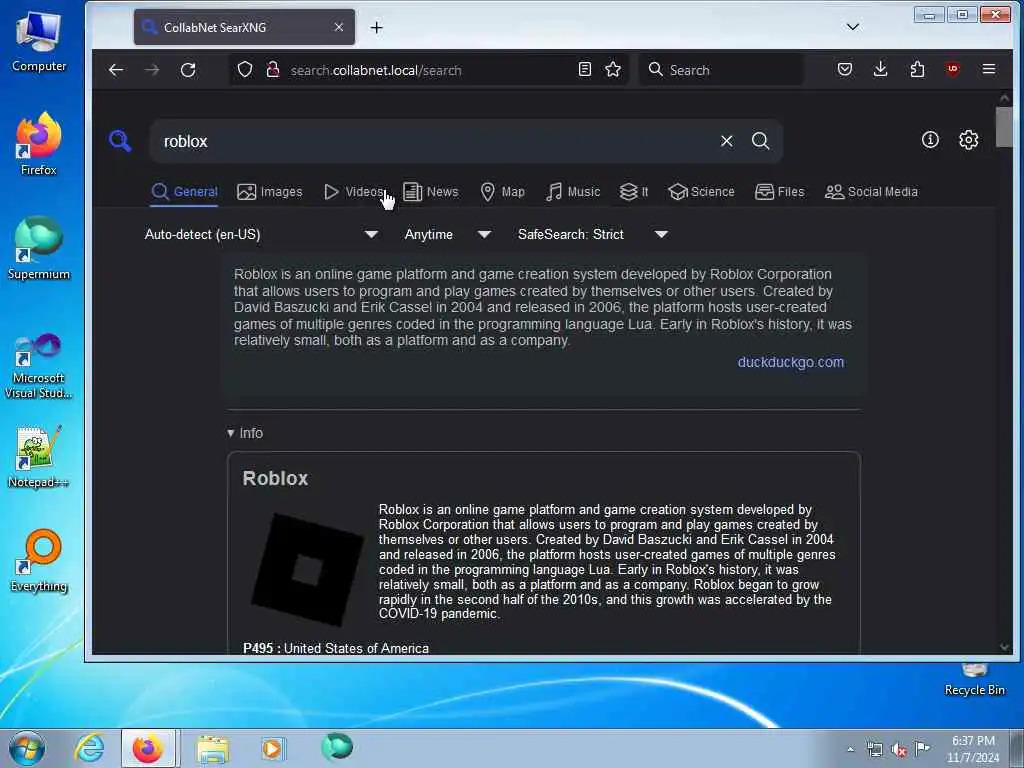This screenshot has width=1024, height=768.
Task: Launch Internet Explorer from taskbar
Action: tap(89, 748)
